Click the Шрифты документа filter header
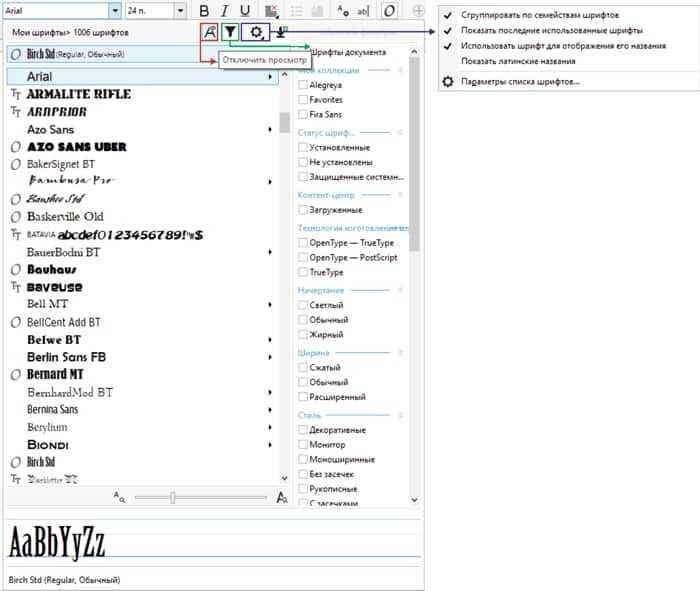Image resolution: width=700 pixels, height=591 pixels. click(x=348, y=52)
